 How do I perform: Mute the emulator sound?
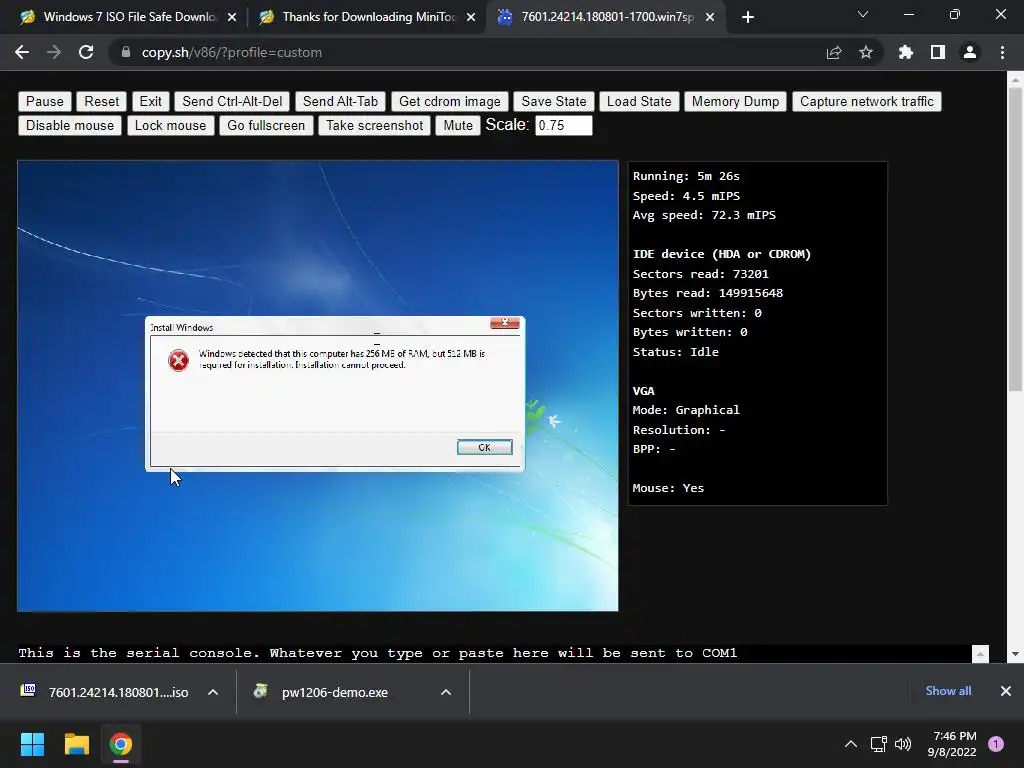click(x=458, y=125)
